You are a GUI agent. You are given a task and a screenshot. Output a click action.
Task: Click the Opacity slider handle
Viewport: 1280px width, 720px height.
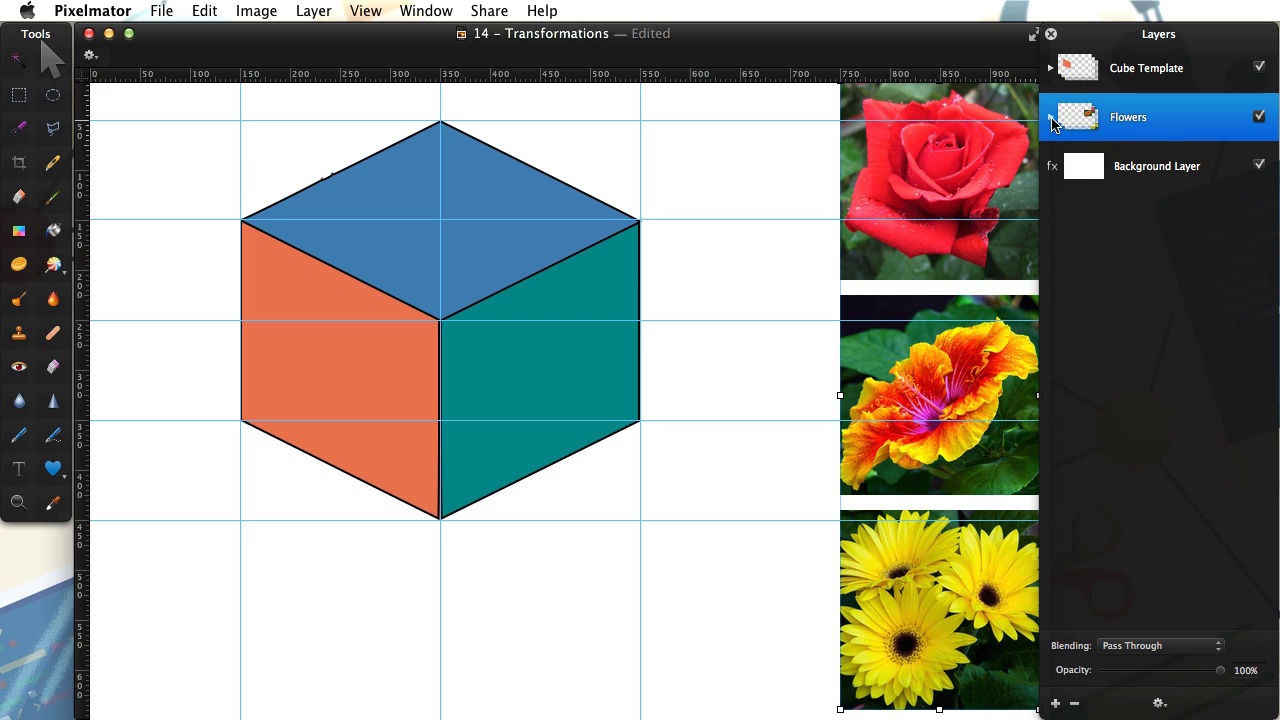(x=1220, y=671)
